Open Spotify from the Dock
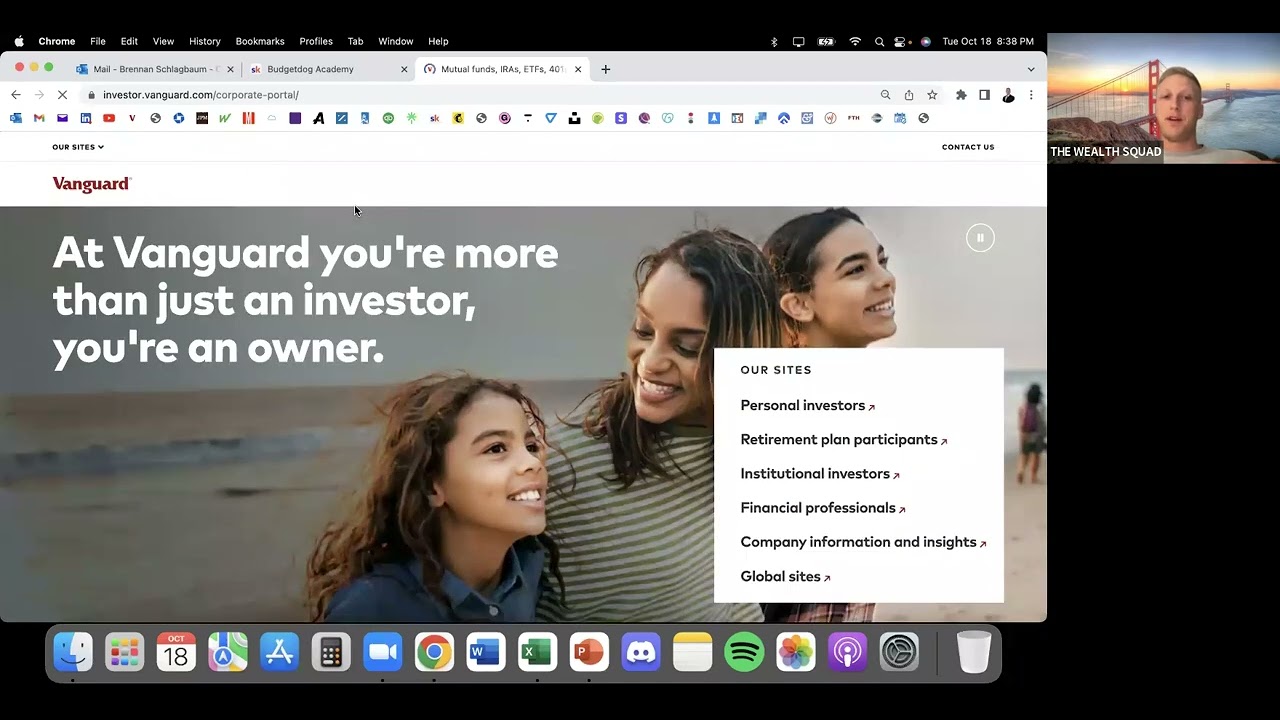 point(744,653)
